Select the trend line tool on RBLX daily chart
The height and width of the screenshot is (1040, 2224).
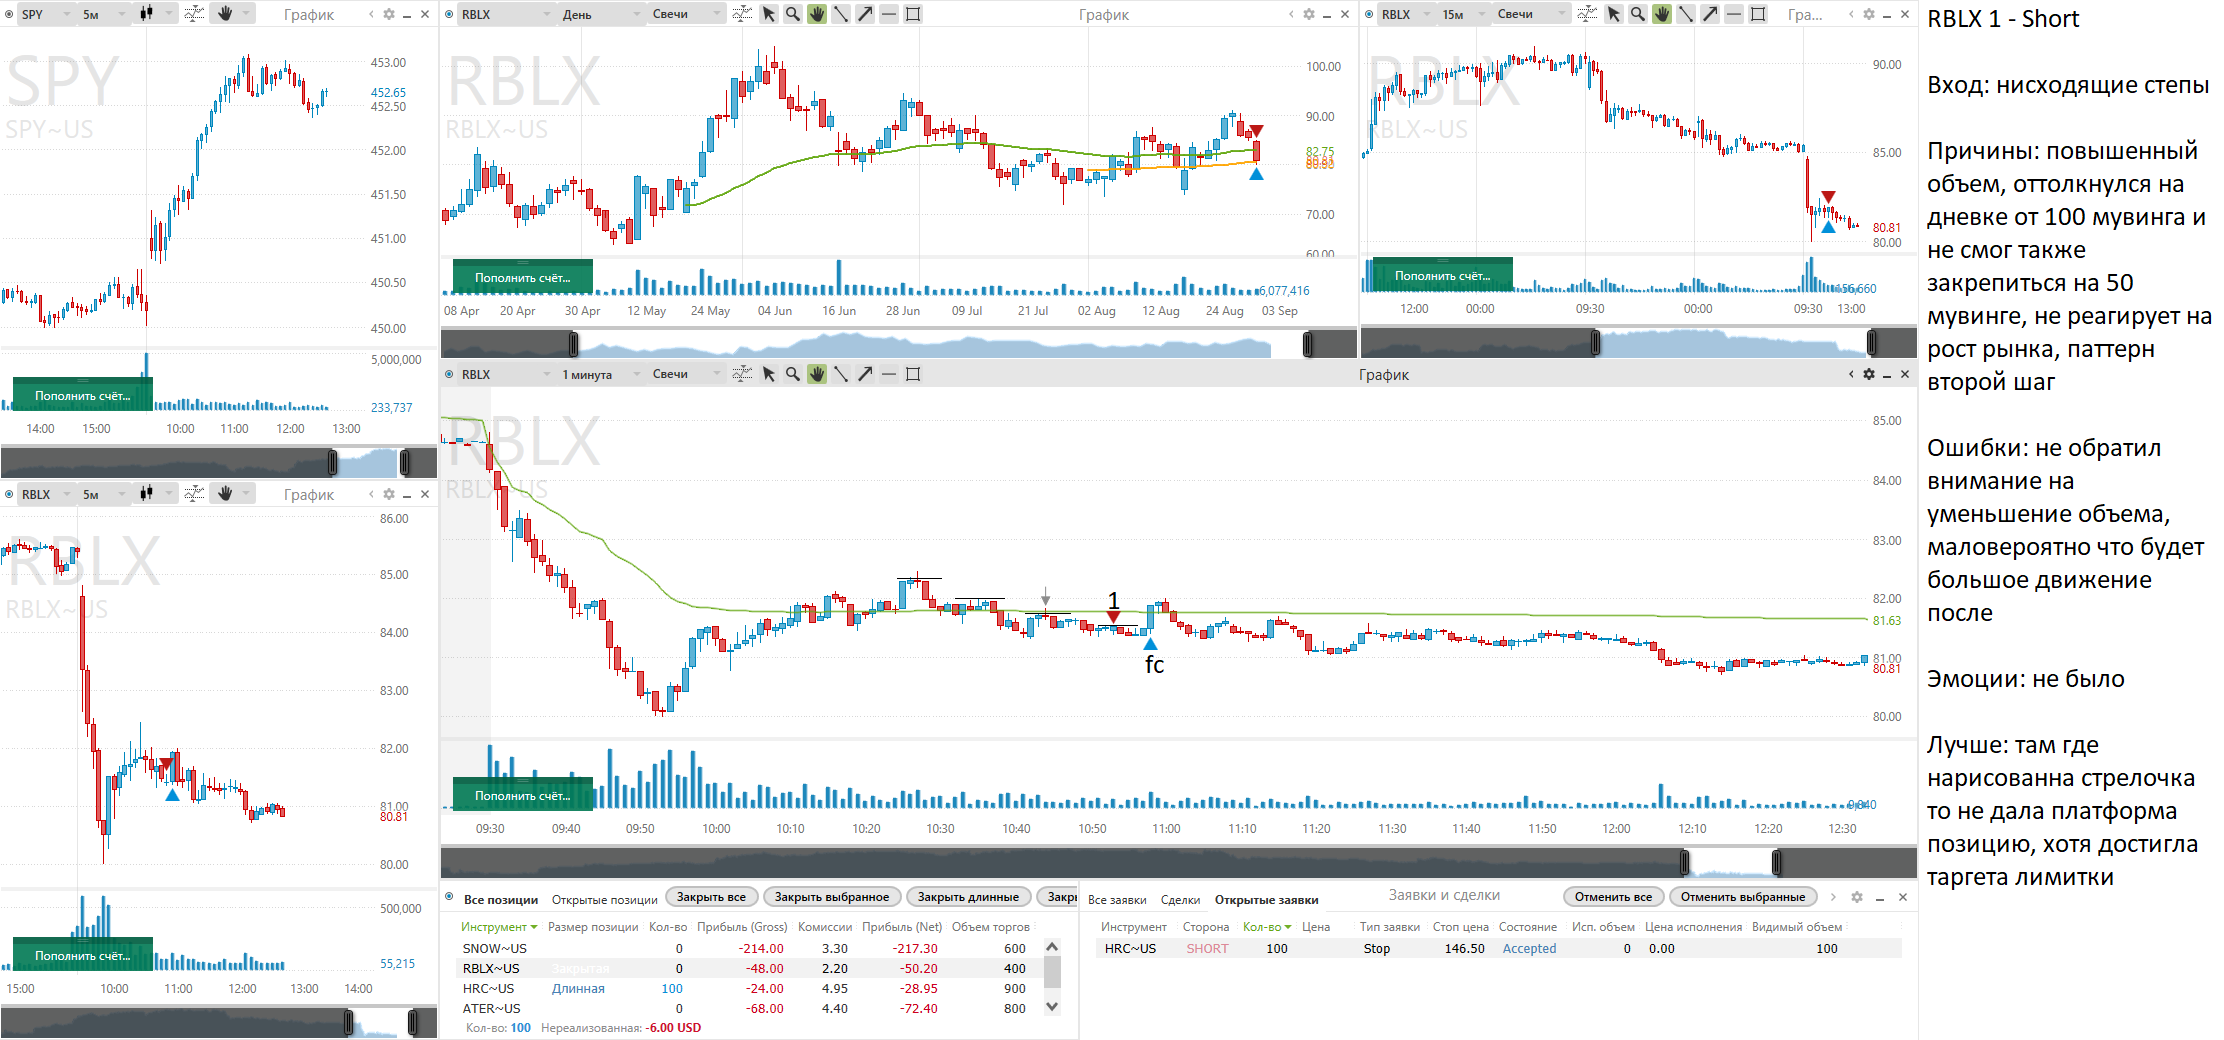pyautogui.click(x=841, y=14)
